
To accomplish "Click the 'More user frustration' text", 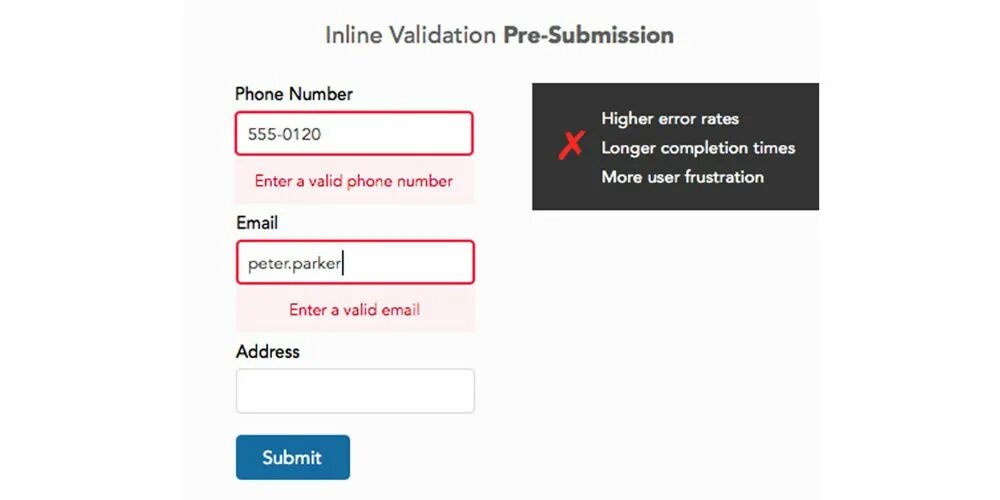I will pos(682,177).
